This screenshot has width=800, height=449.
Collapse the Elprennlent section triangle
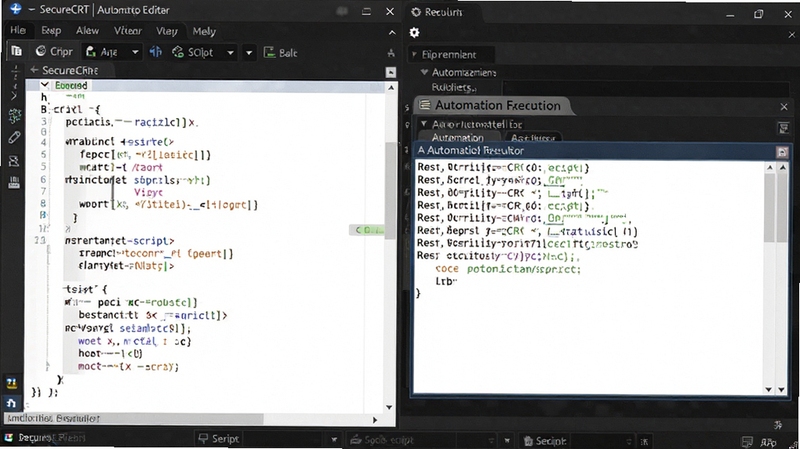point(414,54)
